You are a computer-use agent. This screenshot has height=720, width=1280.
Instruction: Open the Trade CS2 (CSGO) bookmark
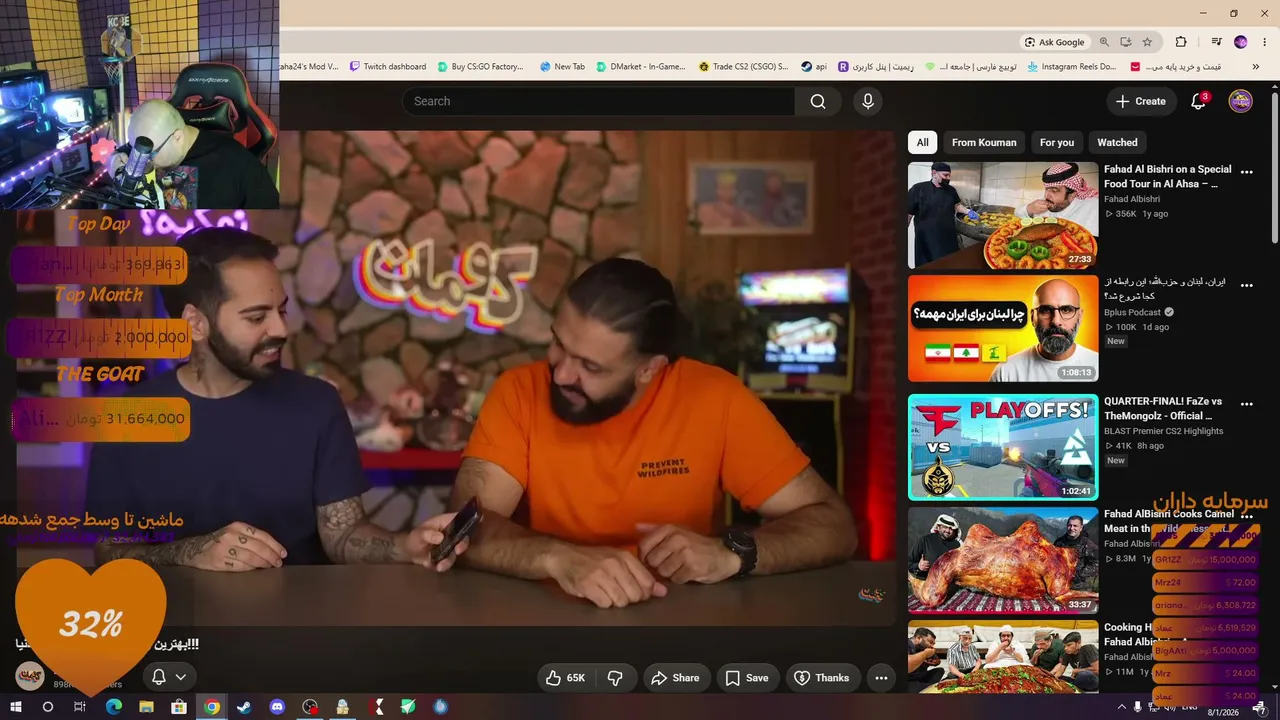[x=743, y=67]
